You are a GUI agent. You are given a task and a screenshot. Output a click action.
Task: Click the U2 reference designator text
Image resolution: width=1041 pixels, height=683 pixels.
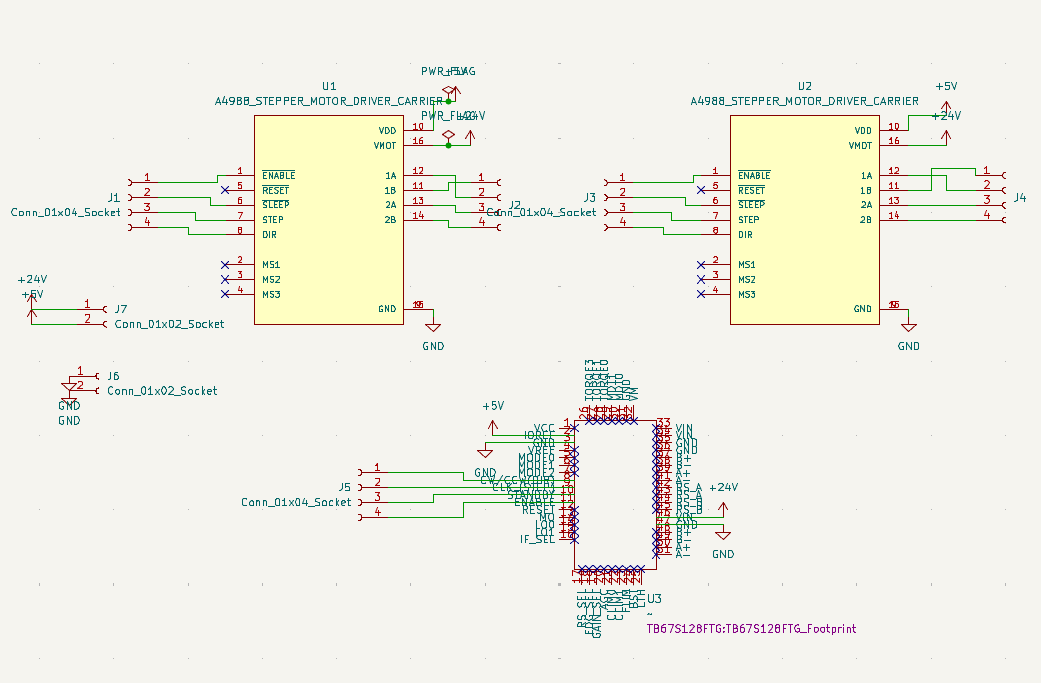coord(804,86)
